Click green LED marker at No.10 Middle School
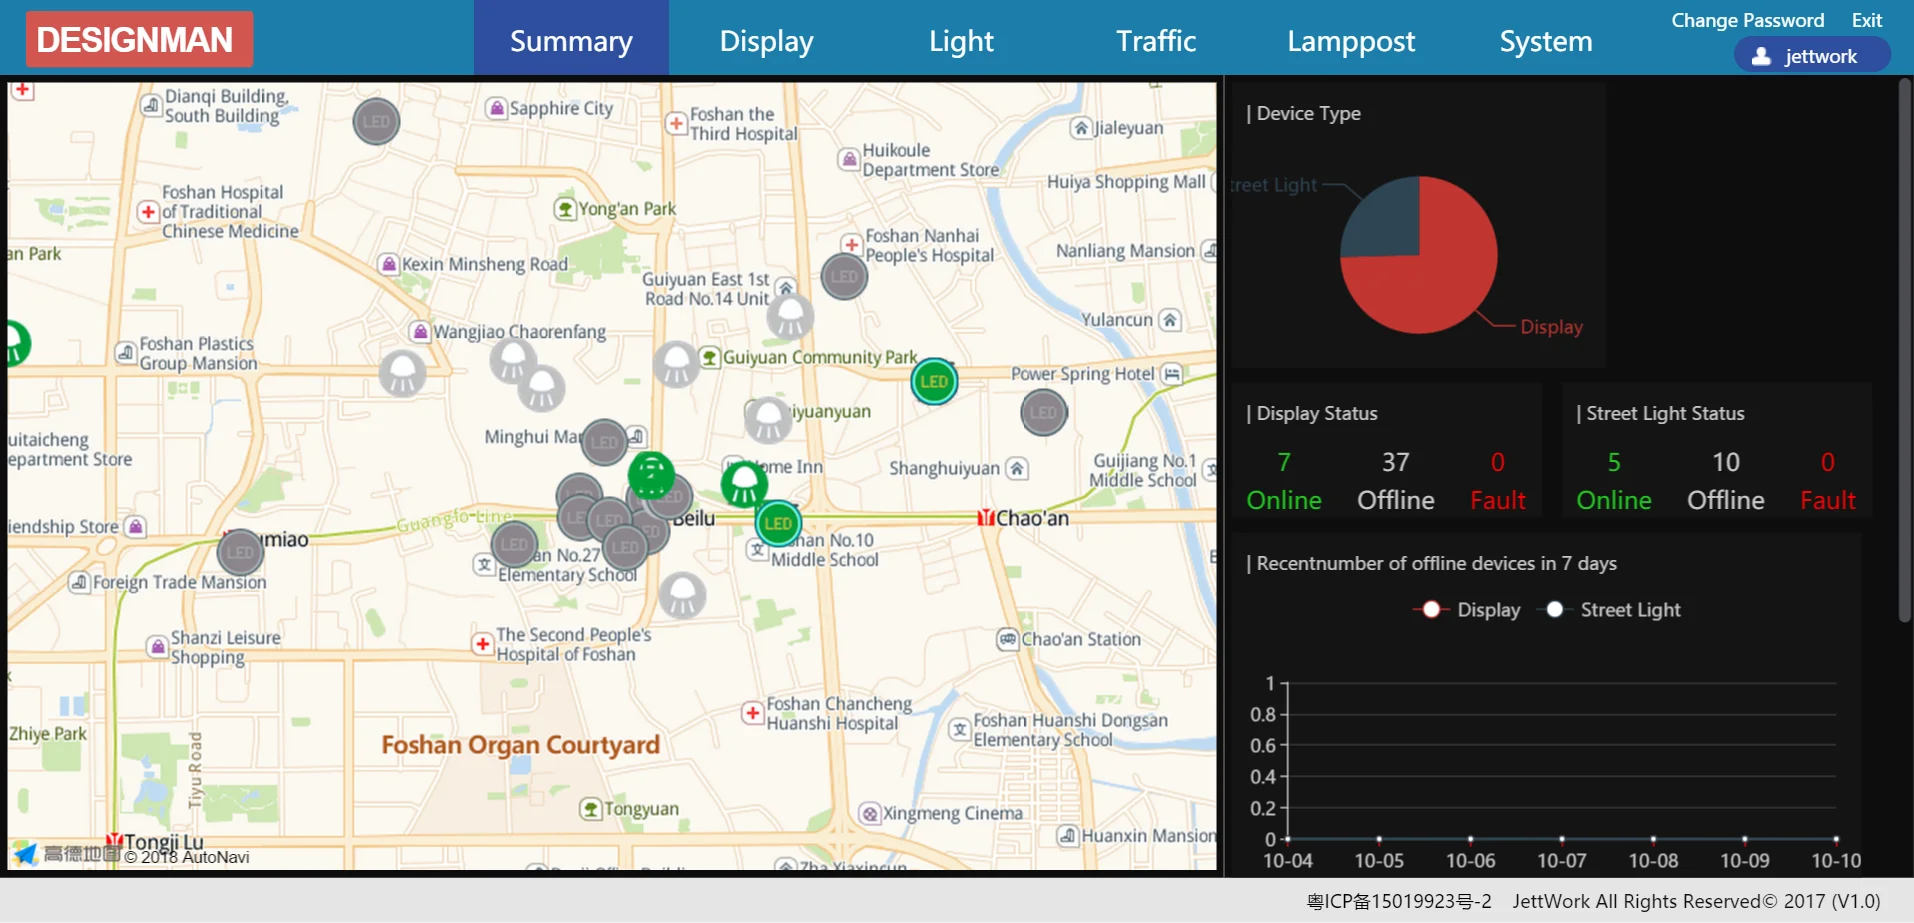Viewport: 1914px width, 923px height. click(x=778, y=523)
